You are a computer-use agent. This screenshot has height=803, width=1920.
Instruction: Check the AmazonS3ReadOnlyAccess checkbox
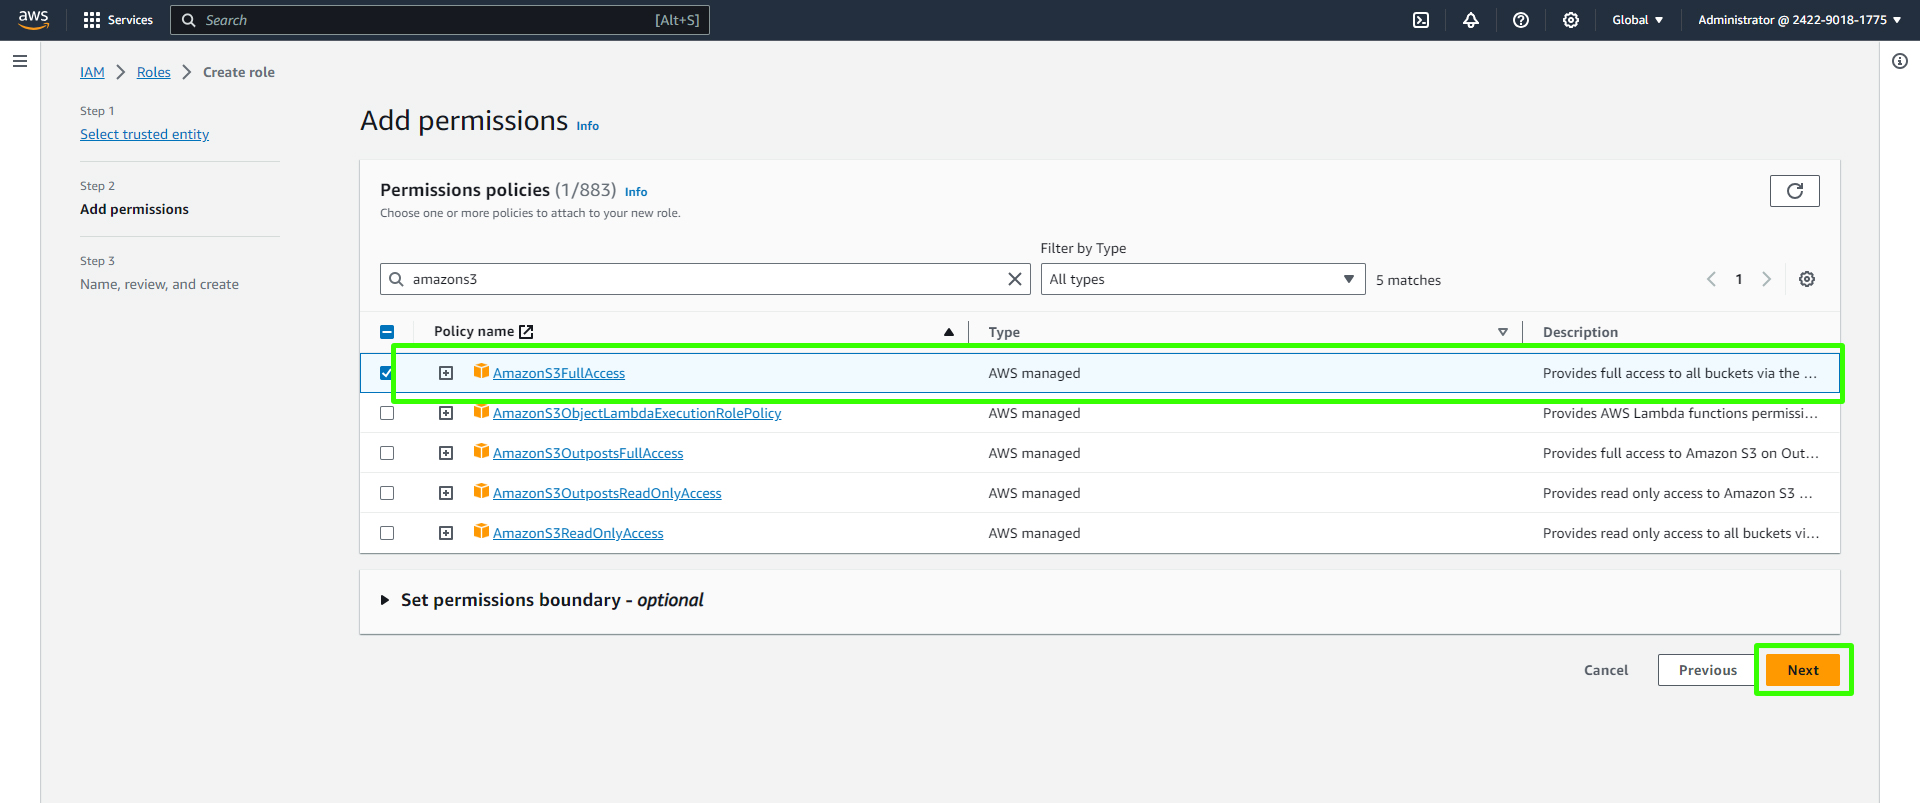point(387,533)
